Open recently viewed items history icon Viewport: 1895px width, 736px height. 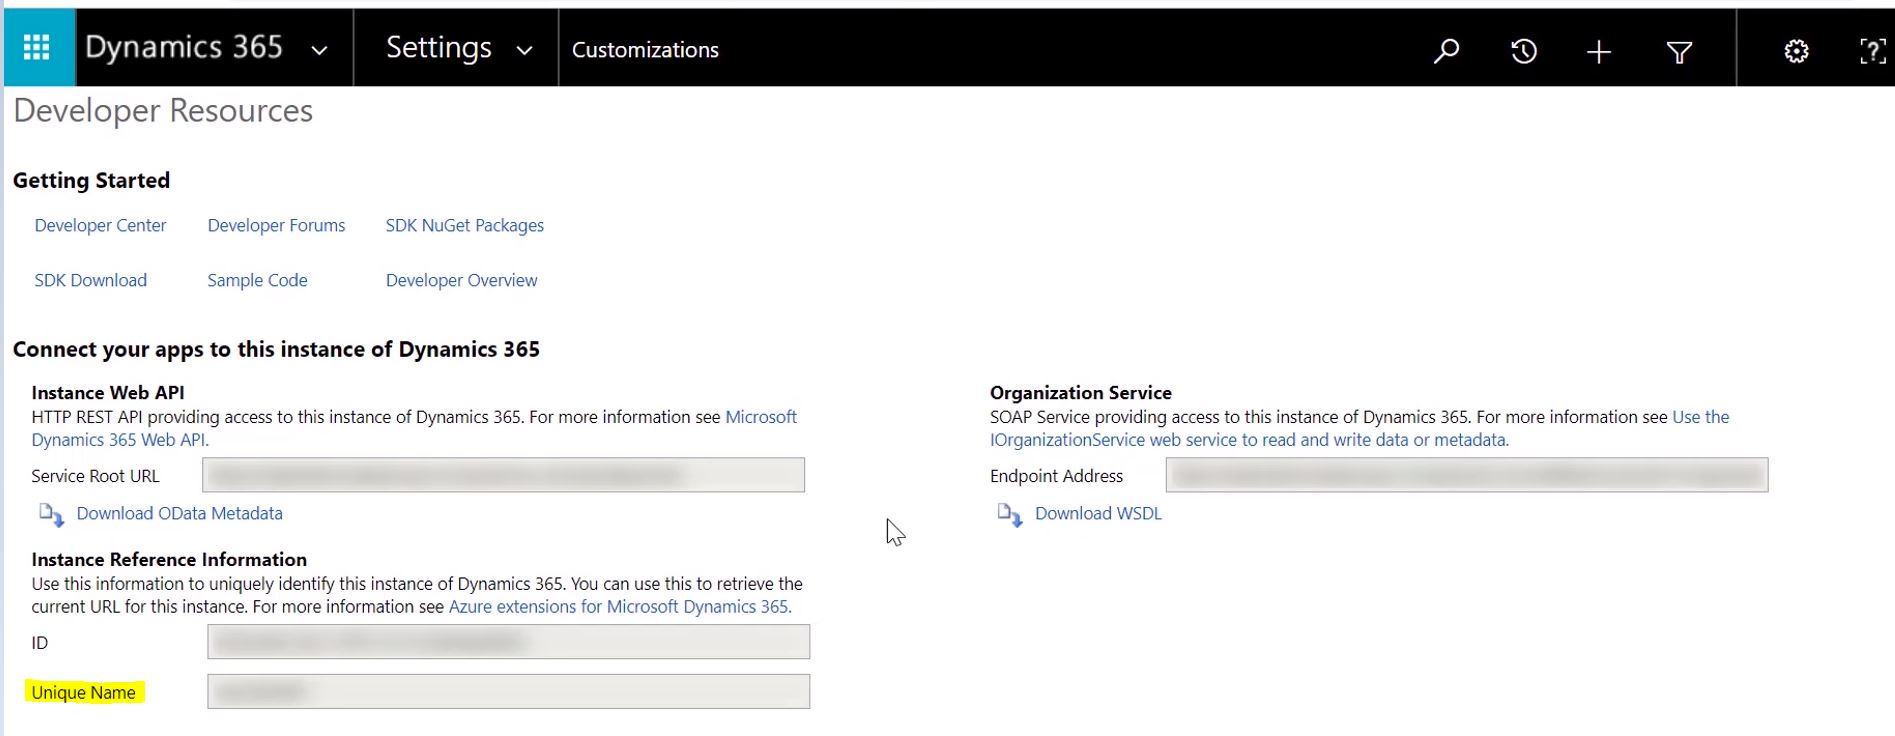click(1523, 51)
